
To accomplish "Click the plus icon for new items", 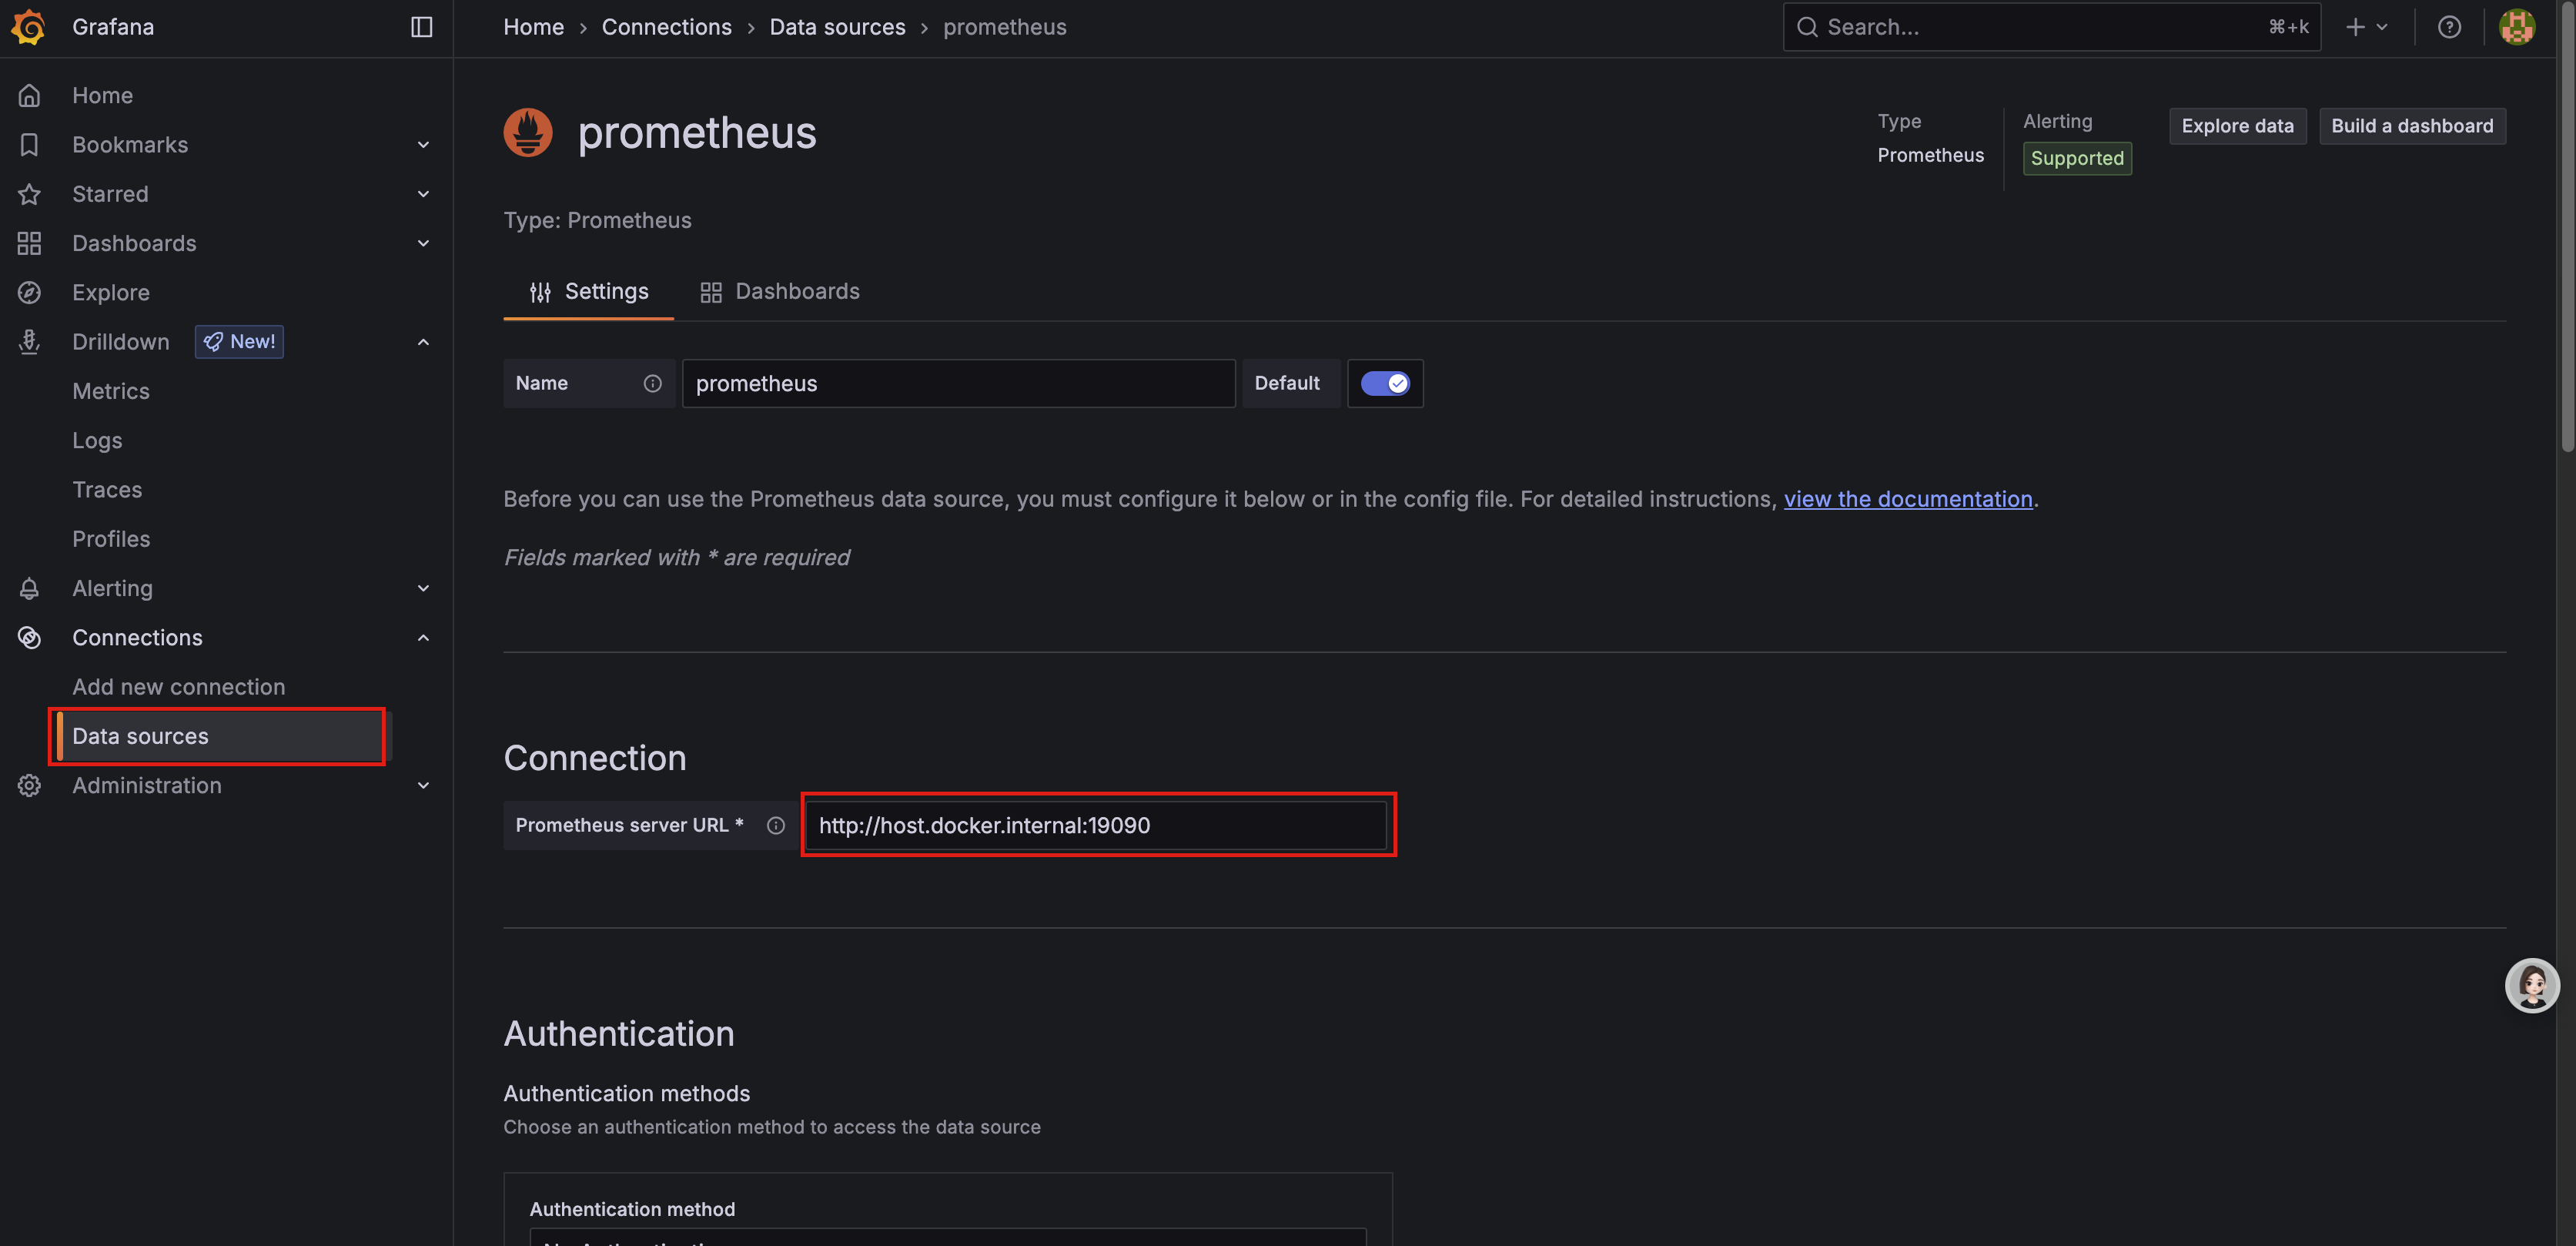I will click(2356, 27).
